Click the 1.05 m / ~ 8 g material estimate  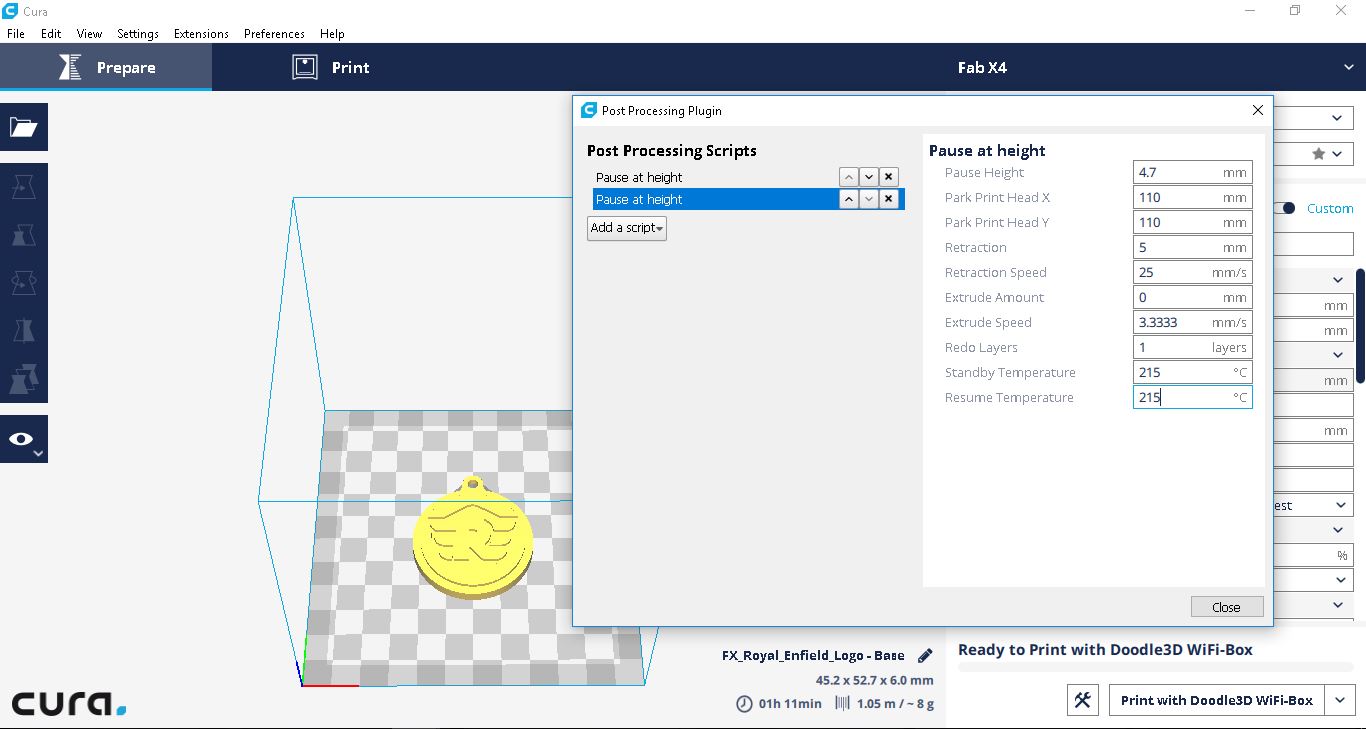[895, 704]
